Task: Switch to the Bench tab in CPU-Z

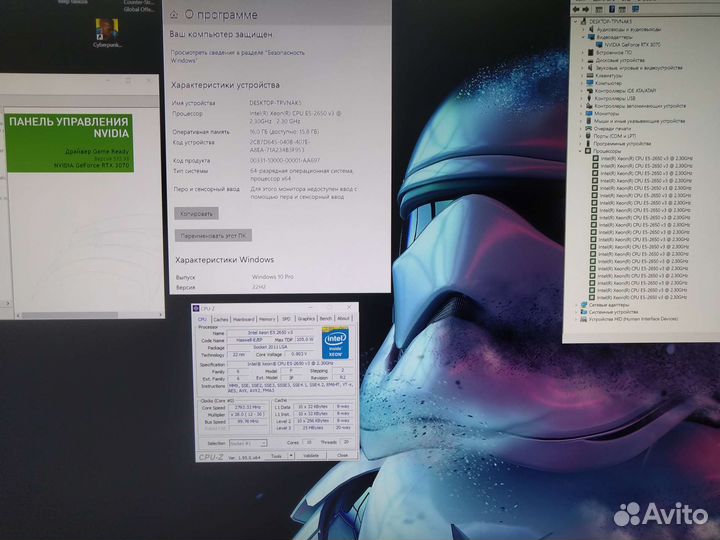Action: pyautogui.click(x=326, y=318)
